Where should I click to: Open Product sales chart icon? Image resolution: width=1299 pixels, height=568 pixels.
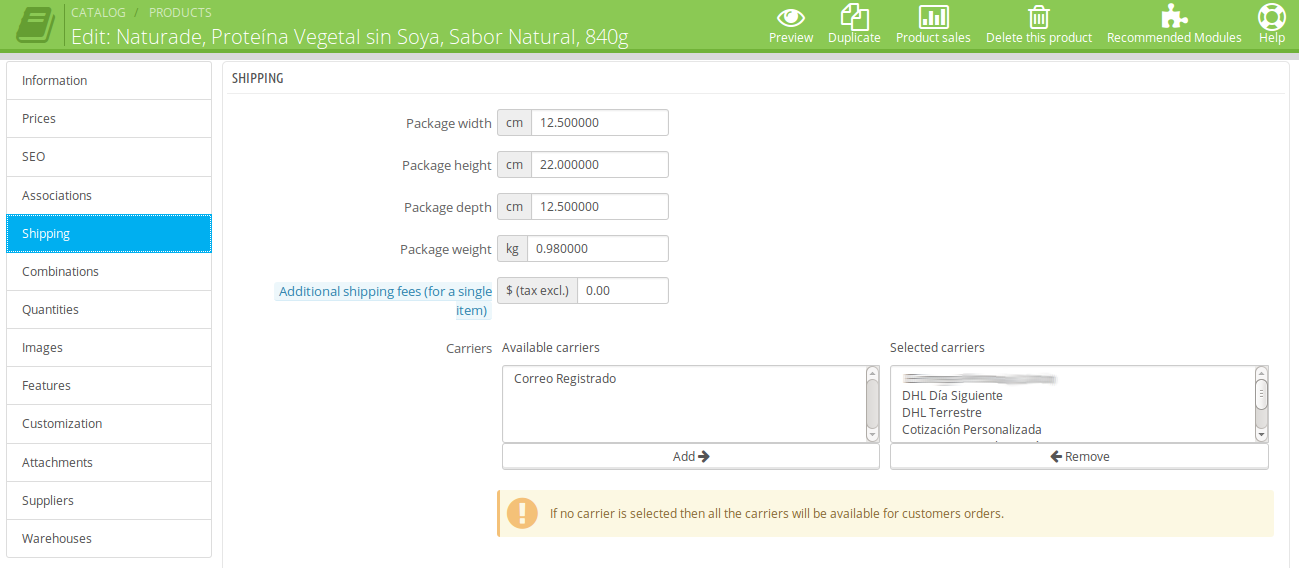click(933, 17)
